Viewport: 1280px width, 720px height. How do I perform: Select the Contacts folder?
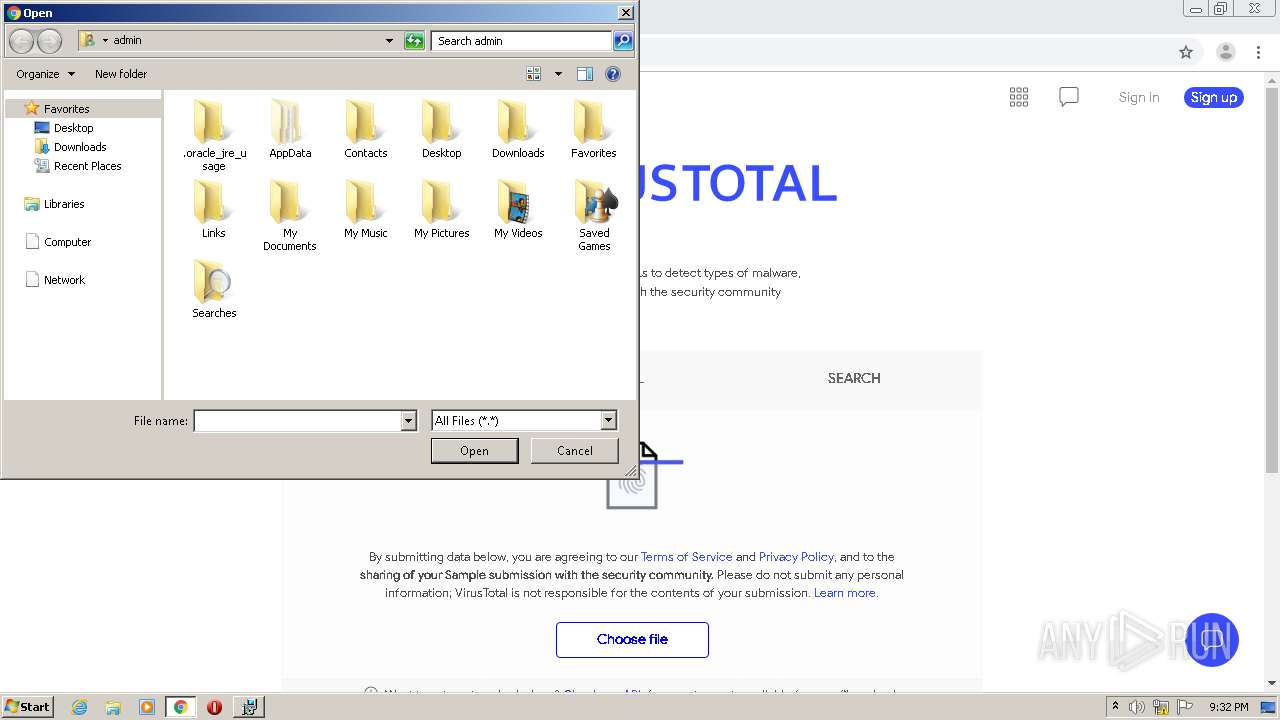[366, 130]
